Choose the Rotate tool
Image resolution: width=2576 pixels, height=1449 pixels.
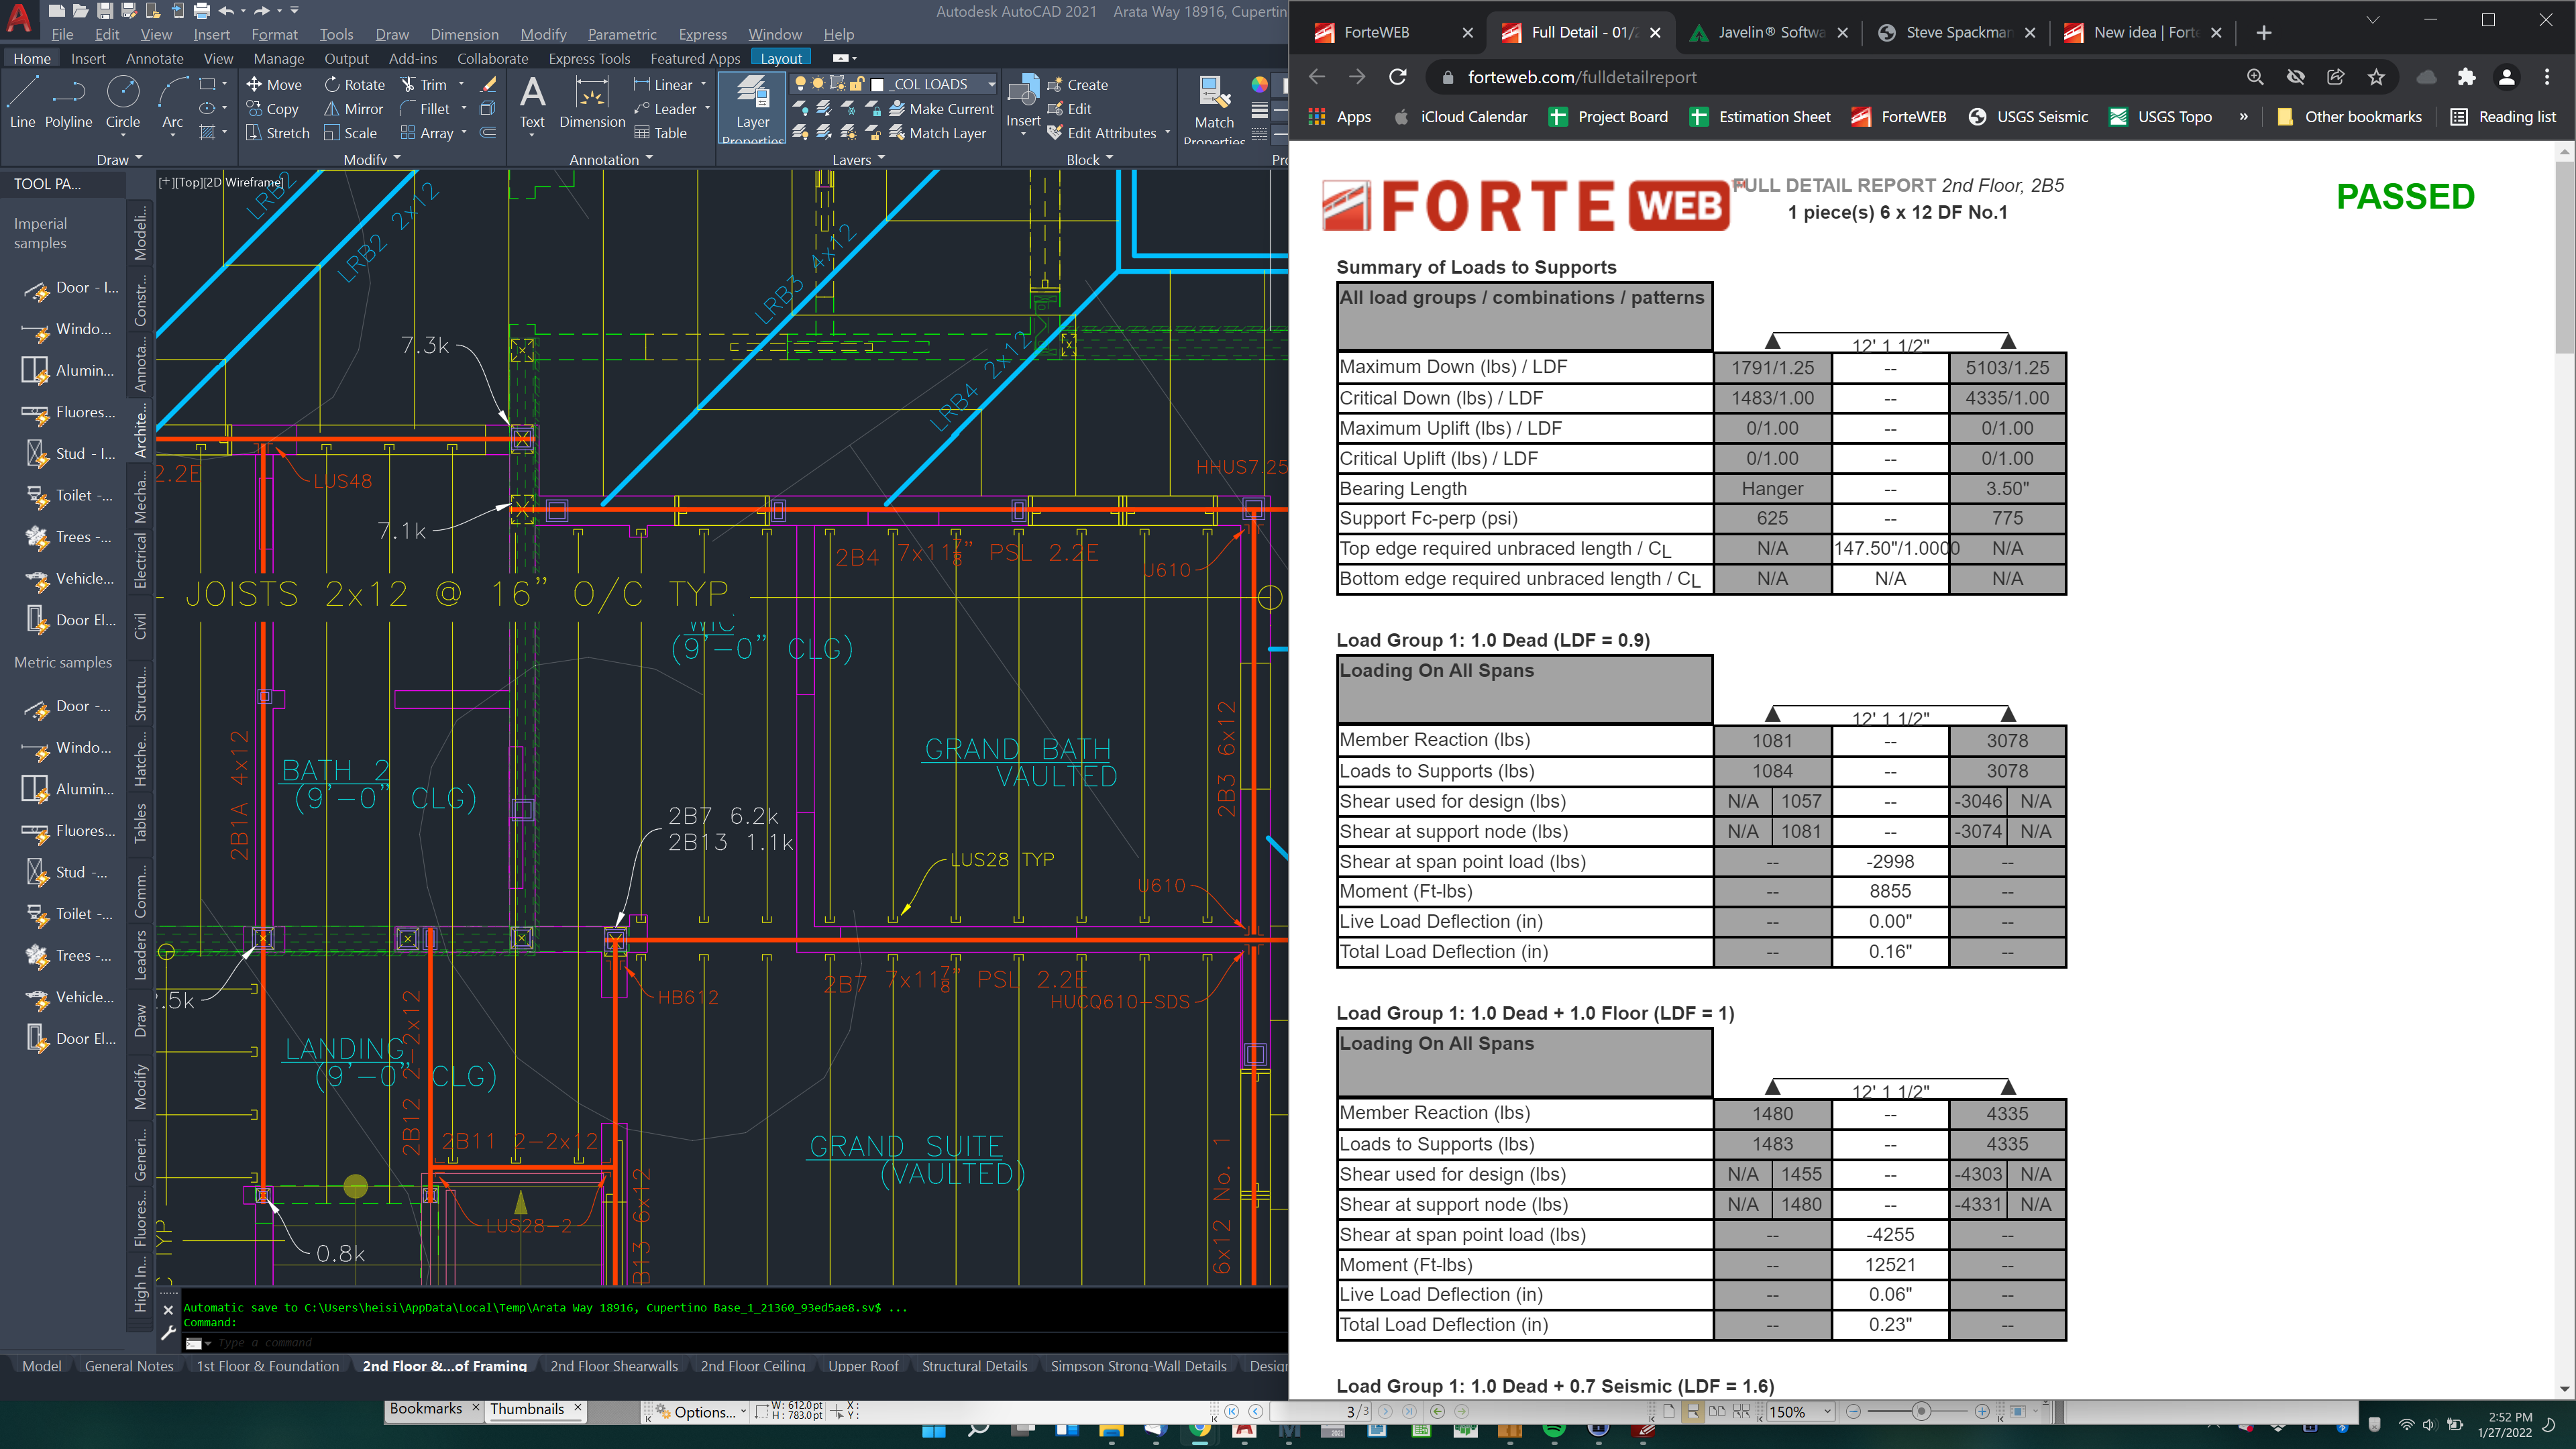354,85
